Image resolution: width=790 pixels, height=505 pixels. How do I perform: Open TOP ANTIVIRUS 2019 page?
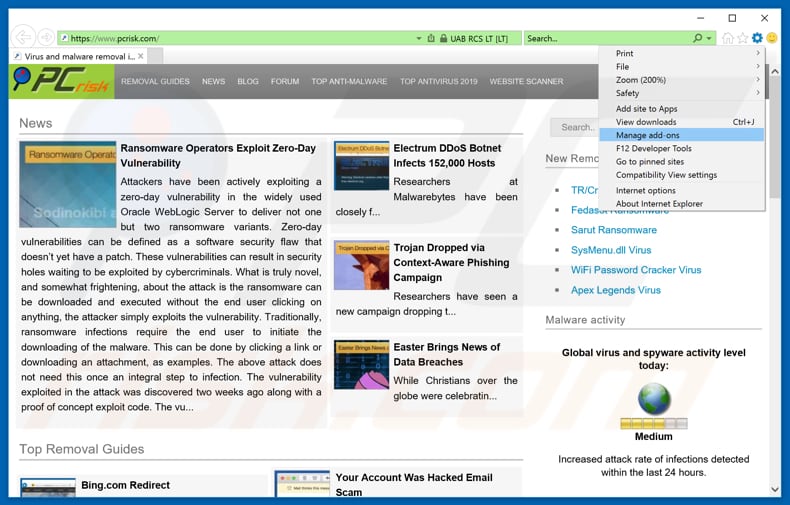(x=438, y=81)
